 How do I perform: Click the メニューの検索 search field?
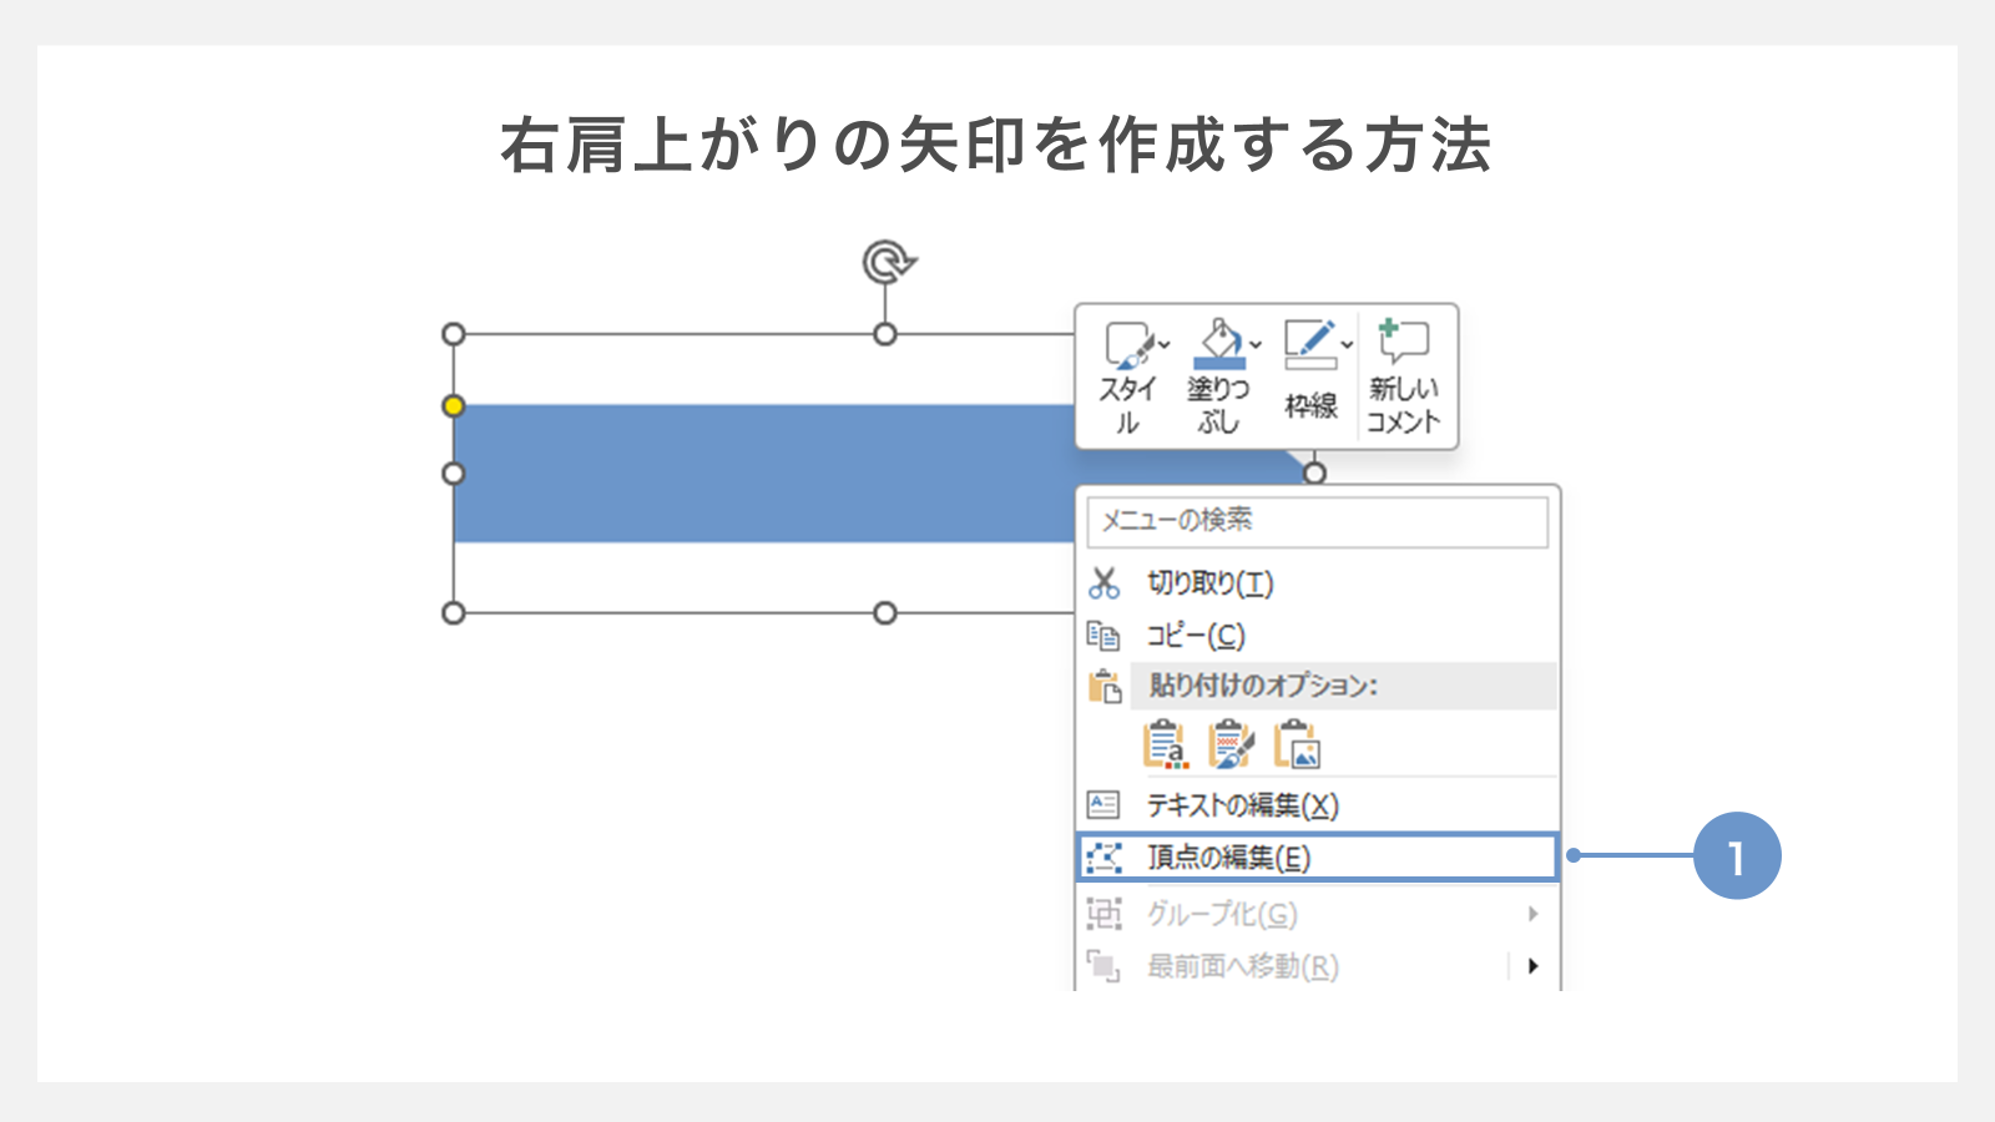click(1317, 521)
